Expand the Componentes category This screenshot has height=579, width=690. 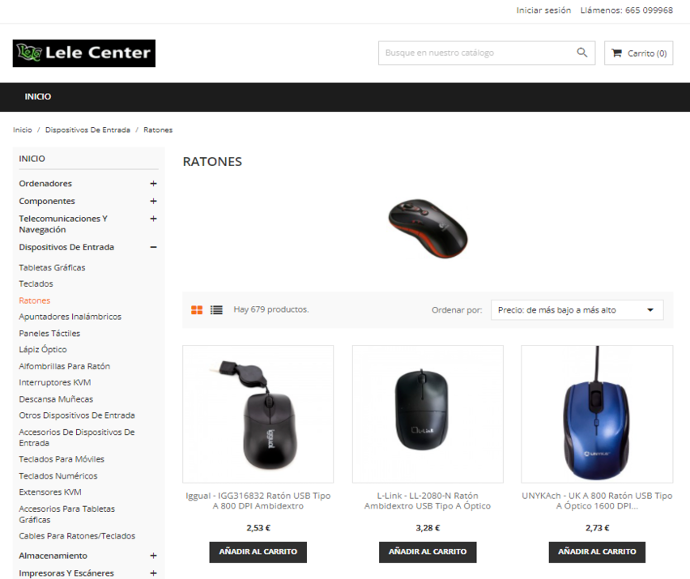153,201
